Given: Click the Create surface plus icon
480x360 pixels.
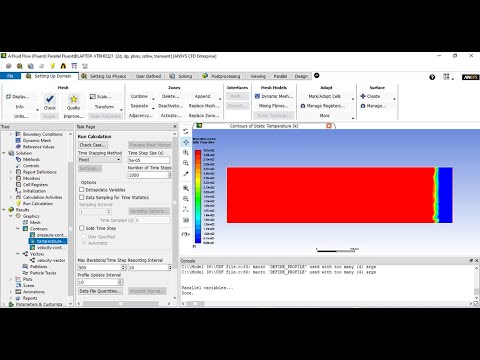Looking at the screenshot, I should 363,96.
